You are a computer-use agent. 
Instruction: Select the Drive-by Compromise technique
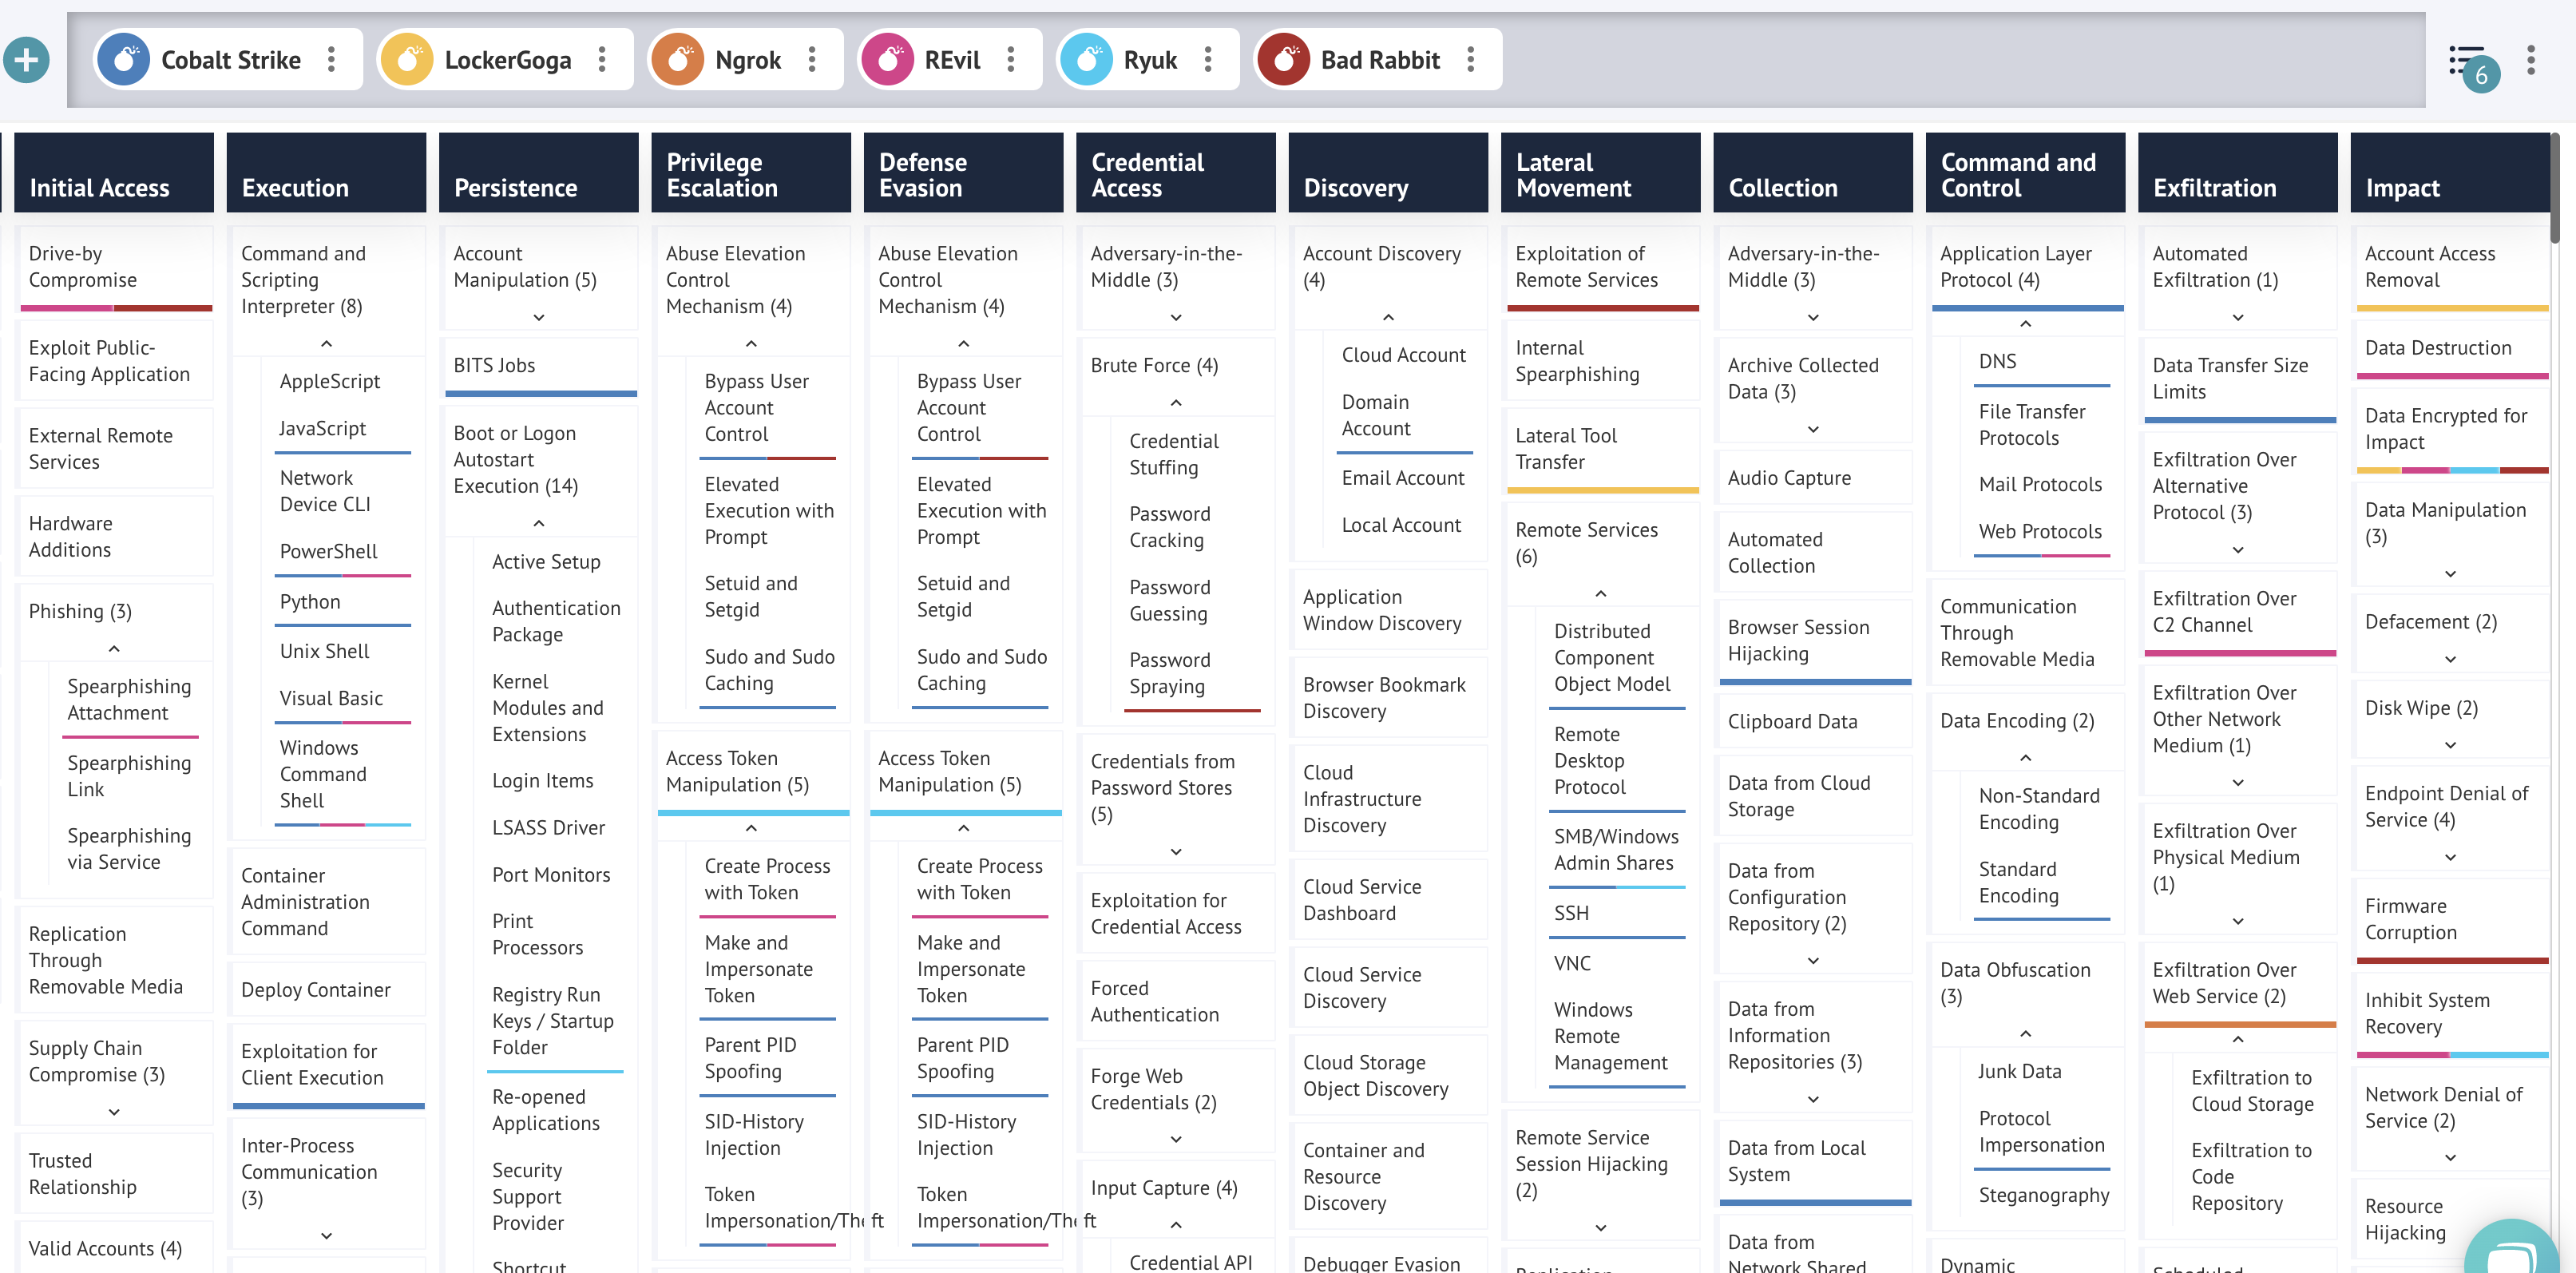point(83,267)
